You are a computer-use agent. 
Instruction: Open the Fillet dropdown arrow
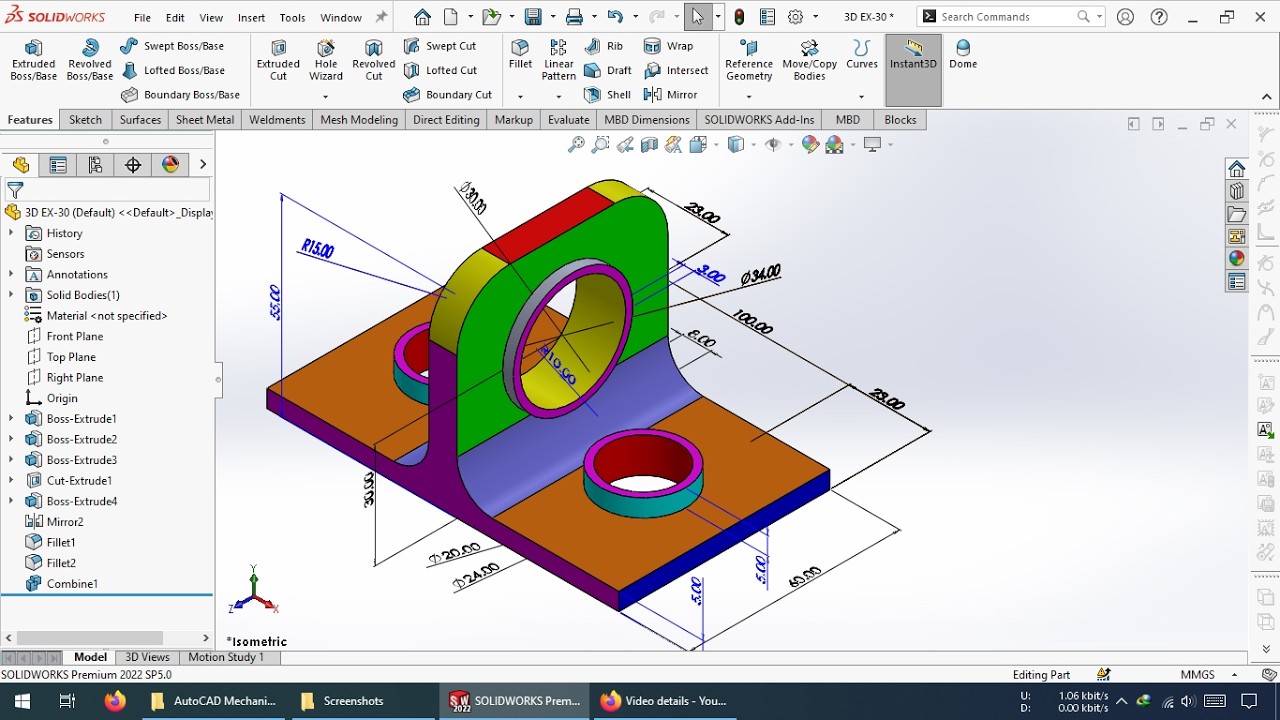coord(520,97)
